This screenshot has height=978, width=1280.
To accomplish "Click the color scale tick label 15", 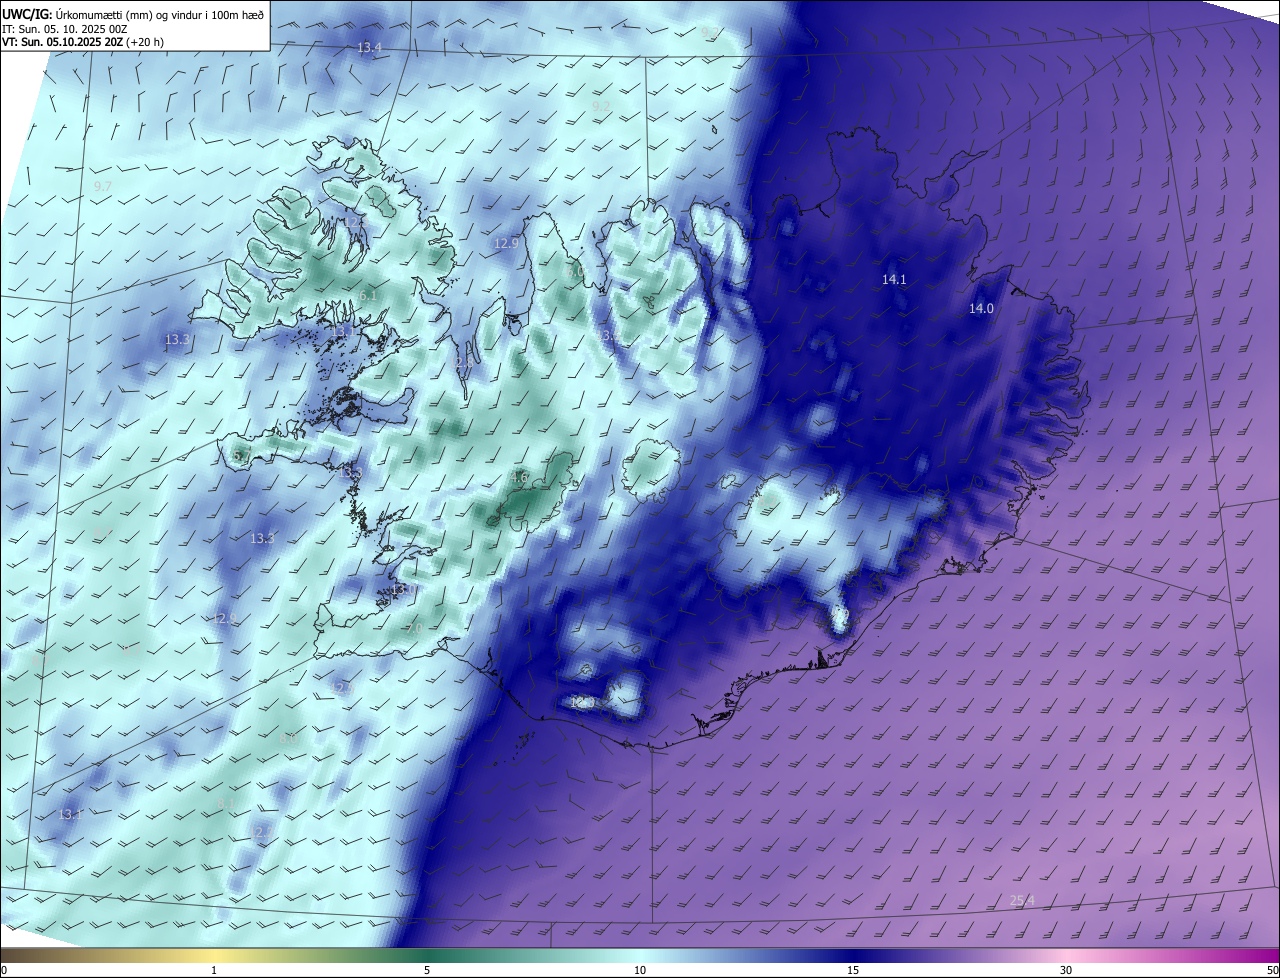I will click(853, 970).
